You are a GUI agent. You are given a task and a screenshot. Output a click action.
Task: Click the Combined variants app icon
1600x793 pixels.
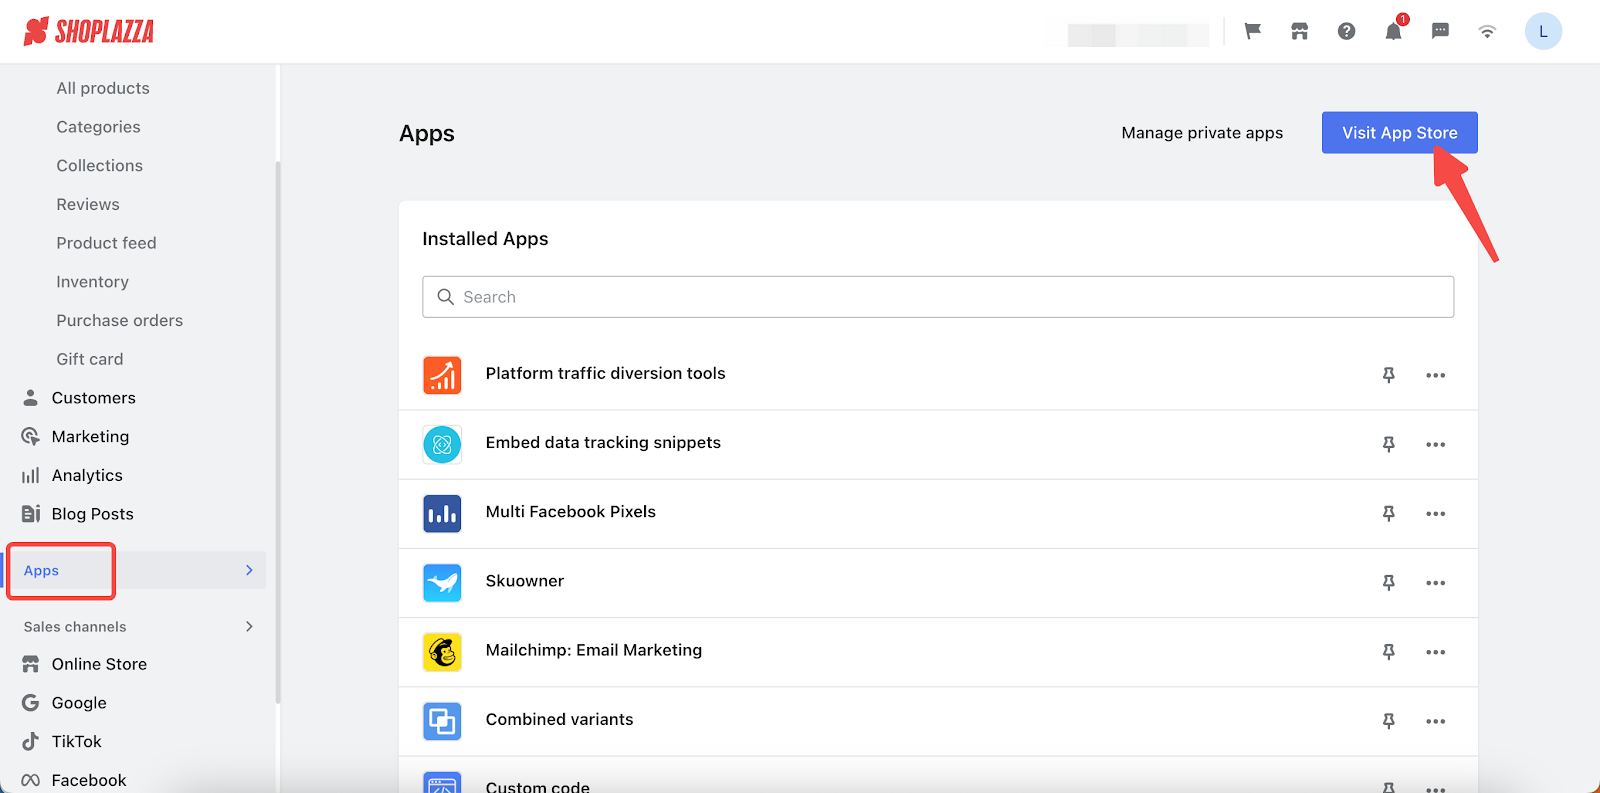442,721
